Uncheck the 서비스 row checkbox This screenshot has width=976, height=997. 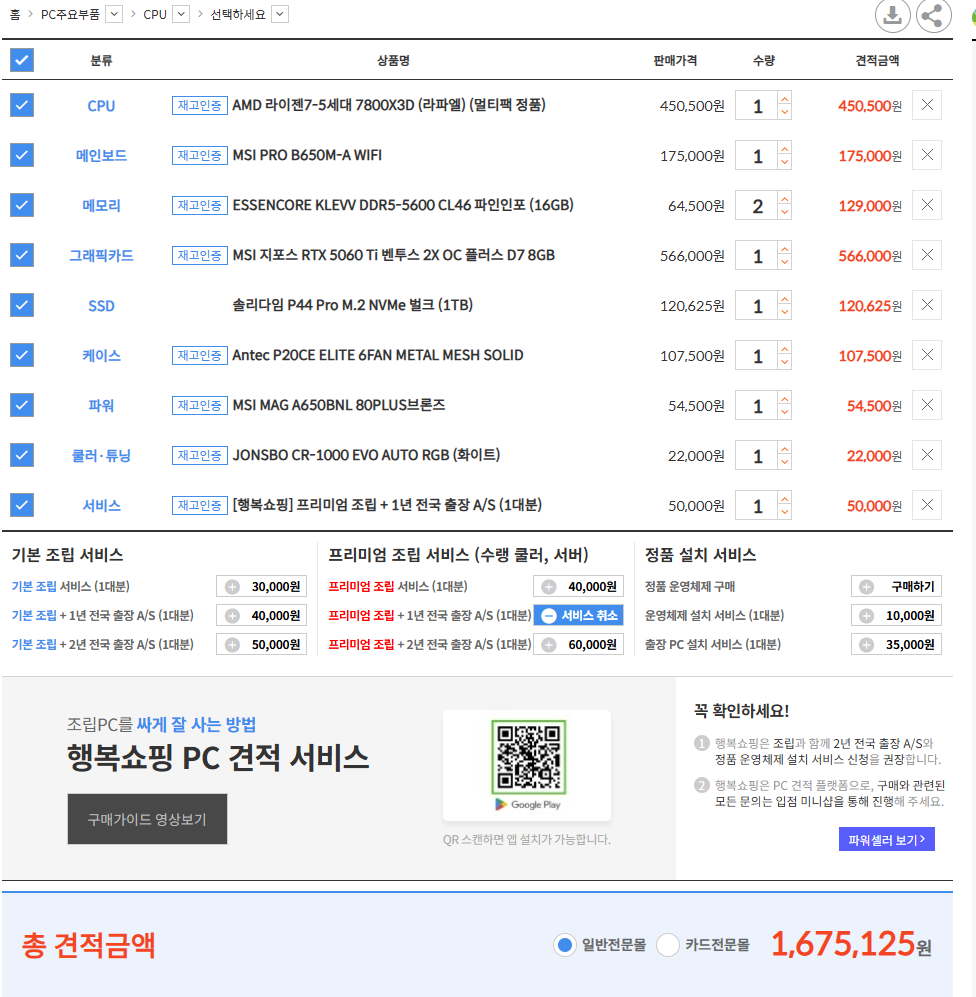22,505
